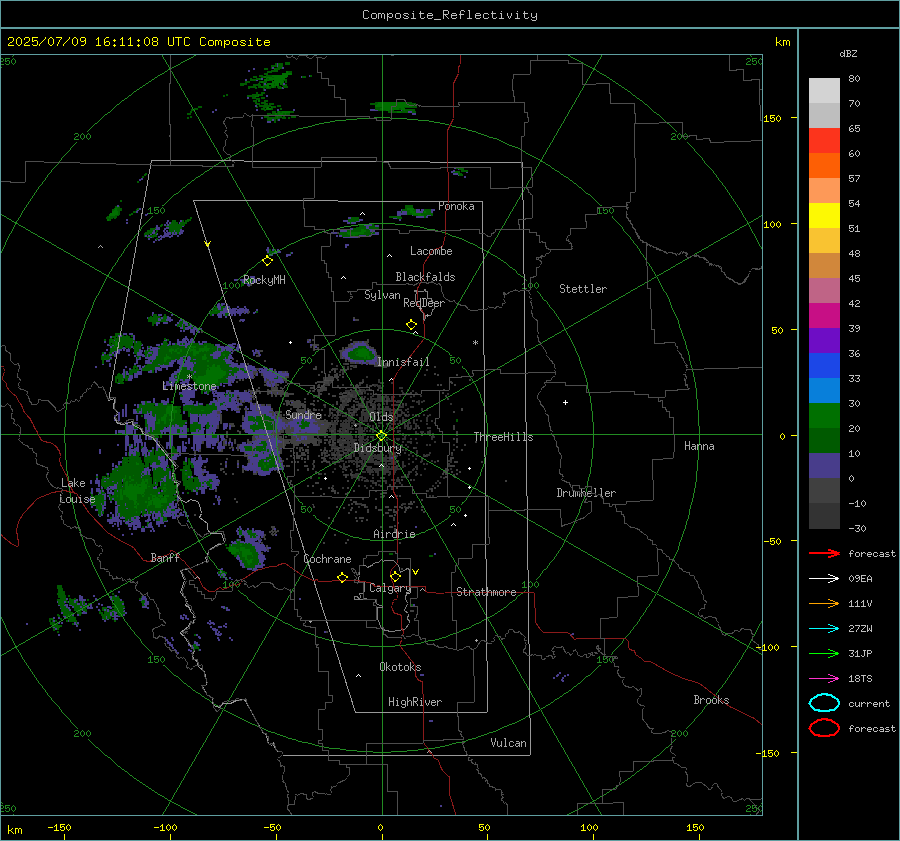The image size is (900, 841).
Task: Click the cyan current ellipse icon
Action: (824, 703)
